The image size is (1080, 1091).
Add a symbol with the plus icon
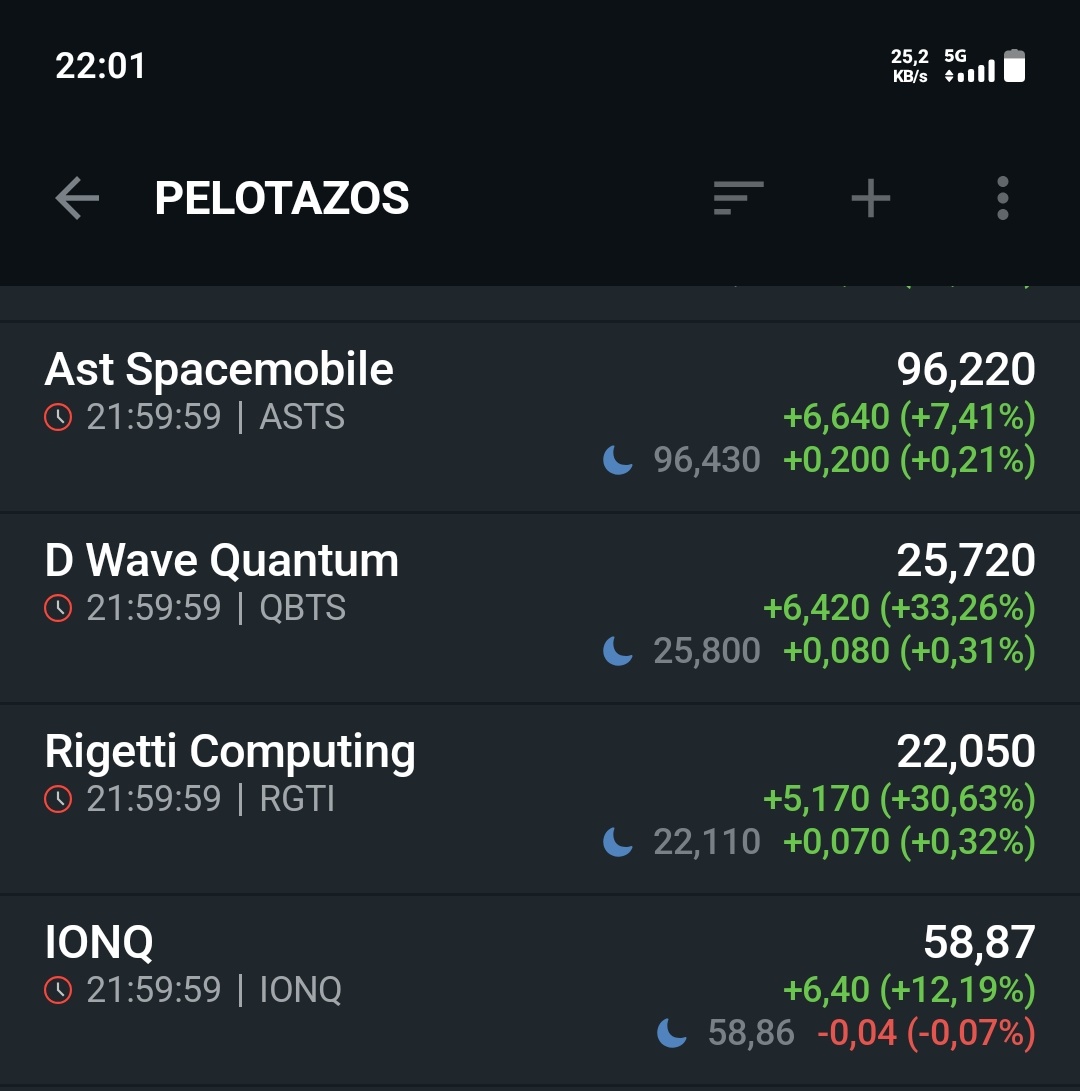[871, 198]
